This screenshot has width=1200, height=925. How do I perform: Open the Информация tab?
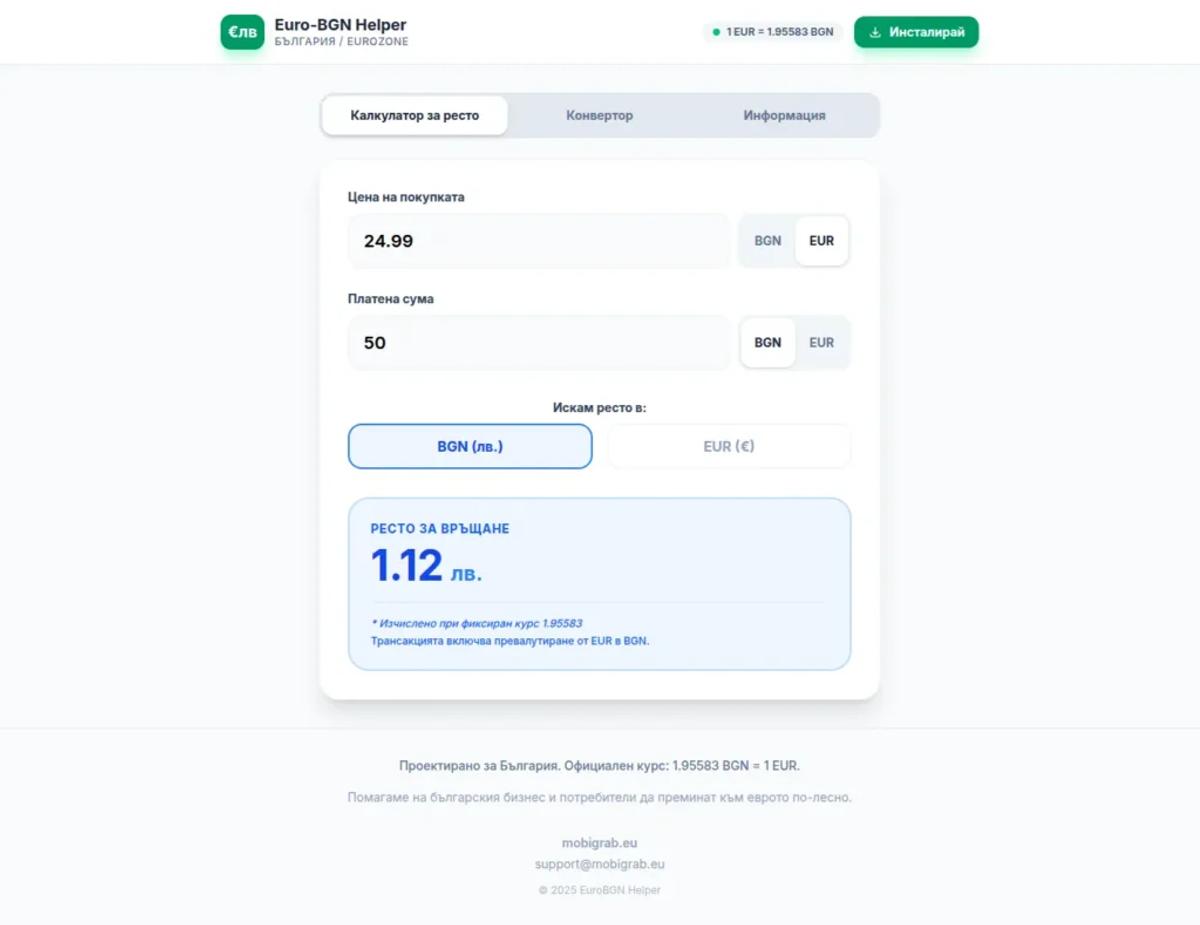[784, 115]
